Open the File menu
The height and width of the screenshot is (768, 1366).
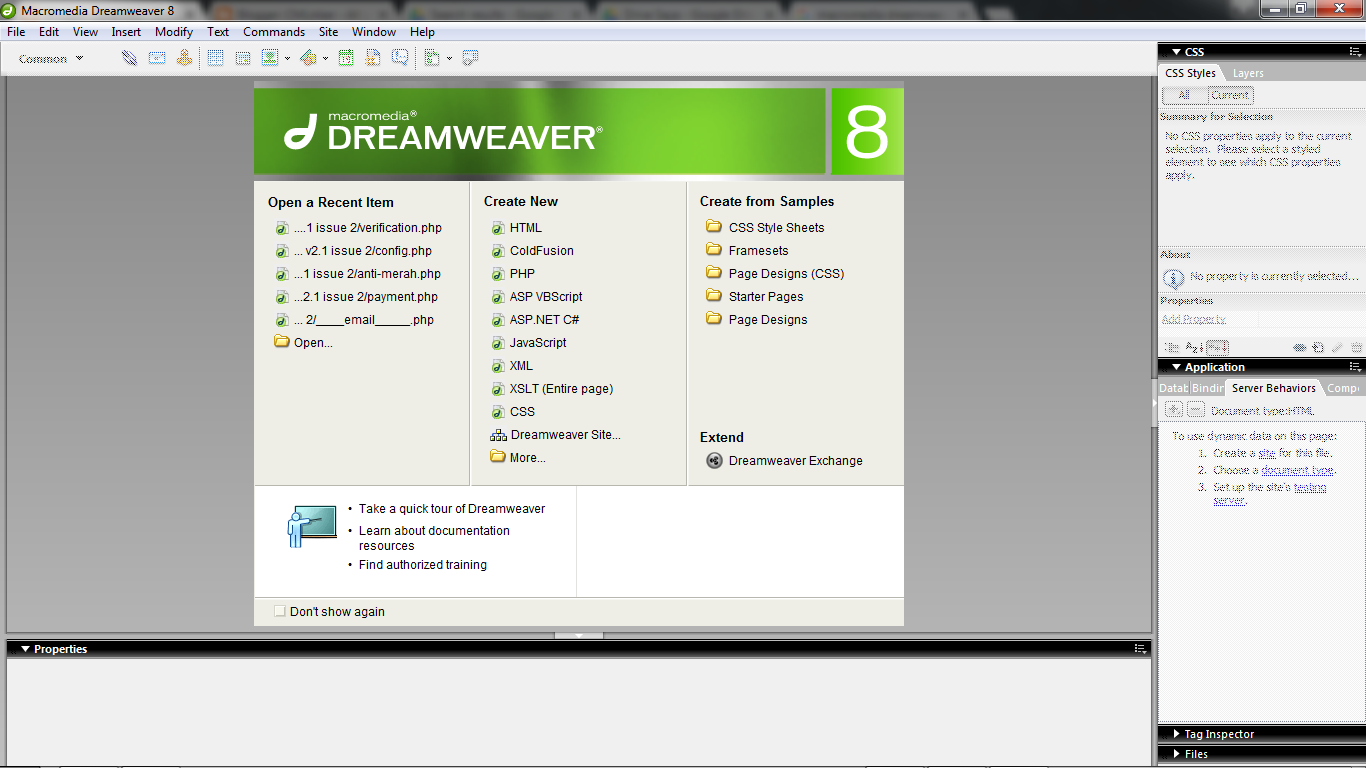tap(16, 32)
